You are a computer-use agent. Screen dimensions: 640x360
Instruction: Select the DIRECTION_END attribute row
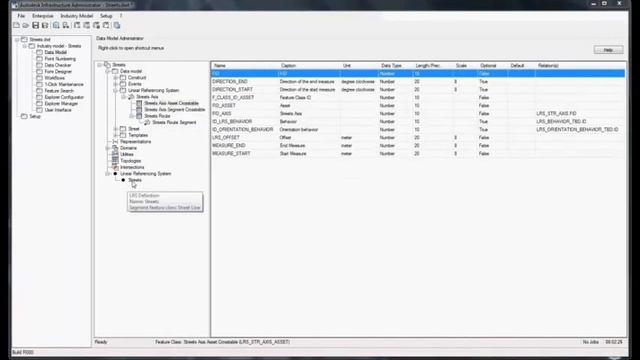point(418,82)
